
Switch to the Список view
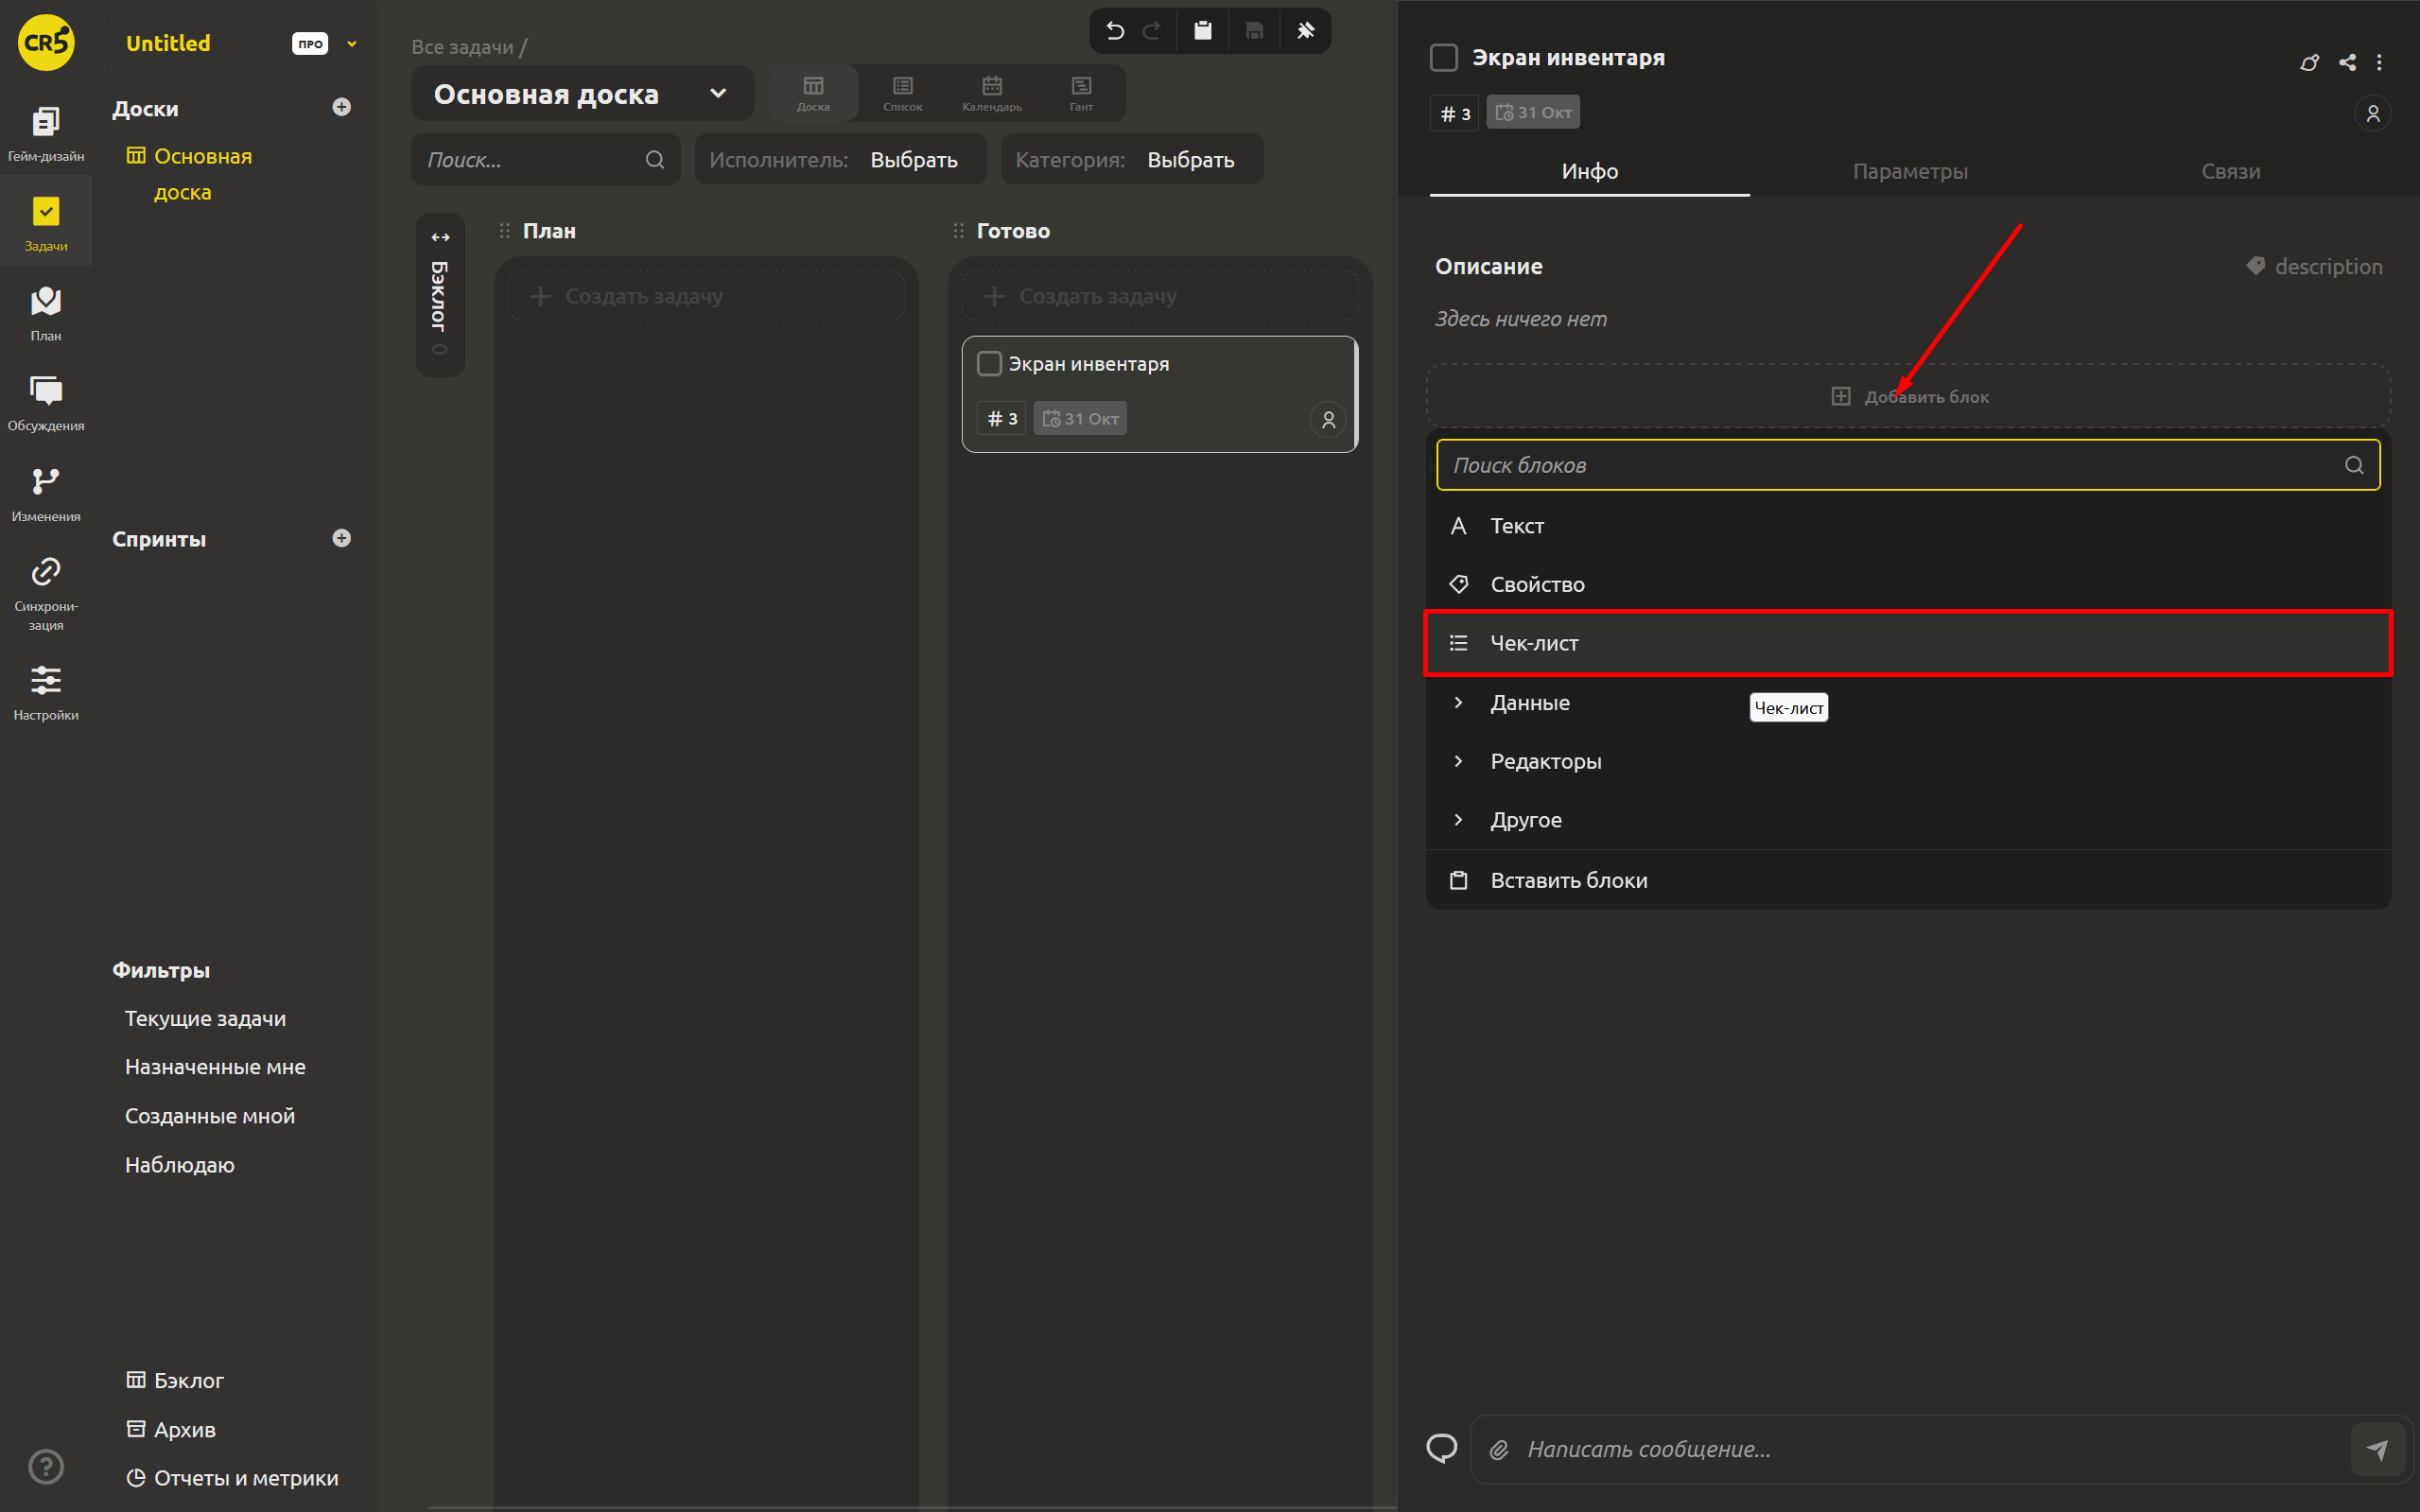click(x=902, y=93)
